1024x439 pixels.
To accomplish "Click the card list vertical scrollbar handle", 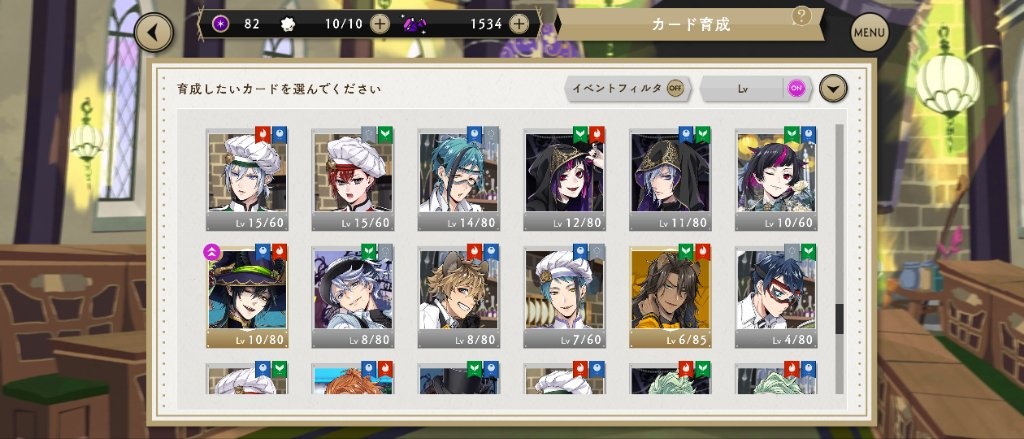I will [840, 319].
